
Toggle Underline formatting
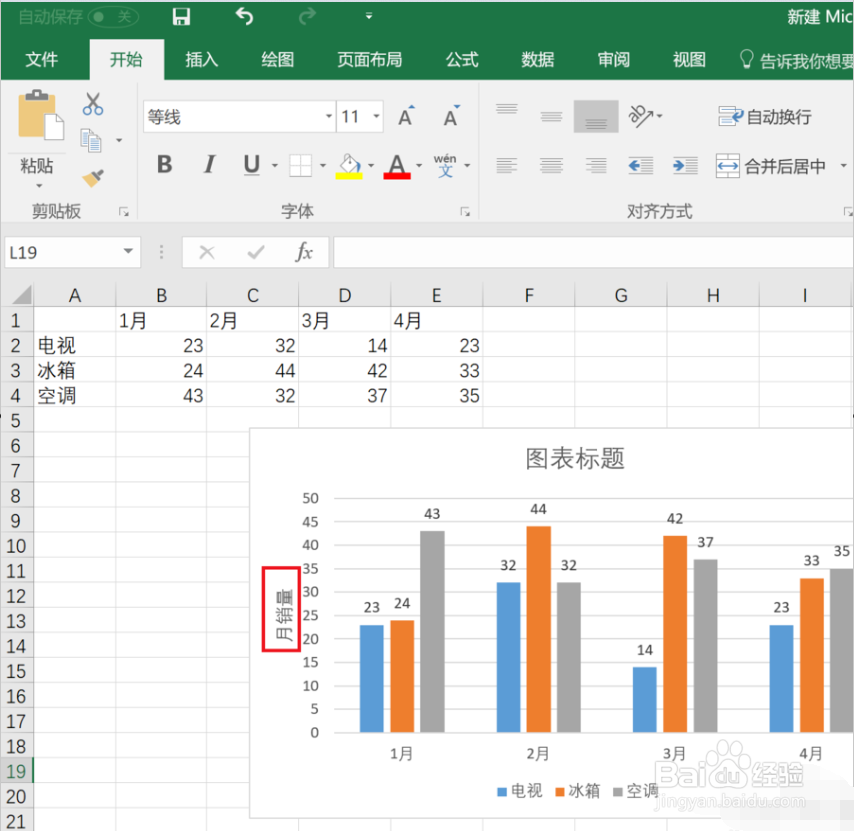click(x=252, y=164)
